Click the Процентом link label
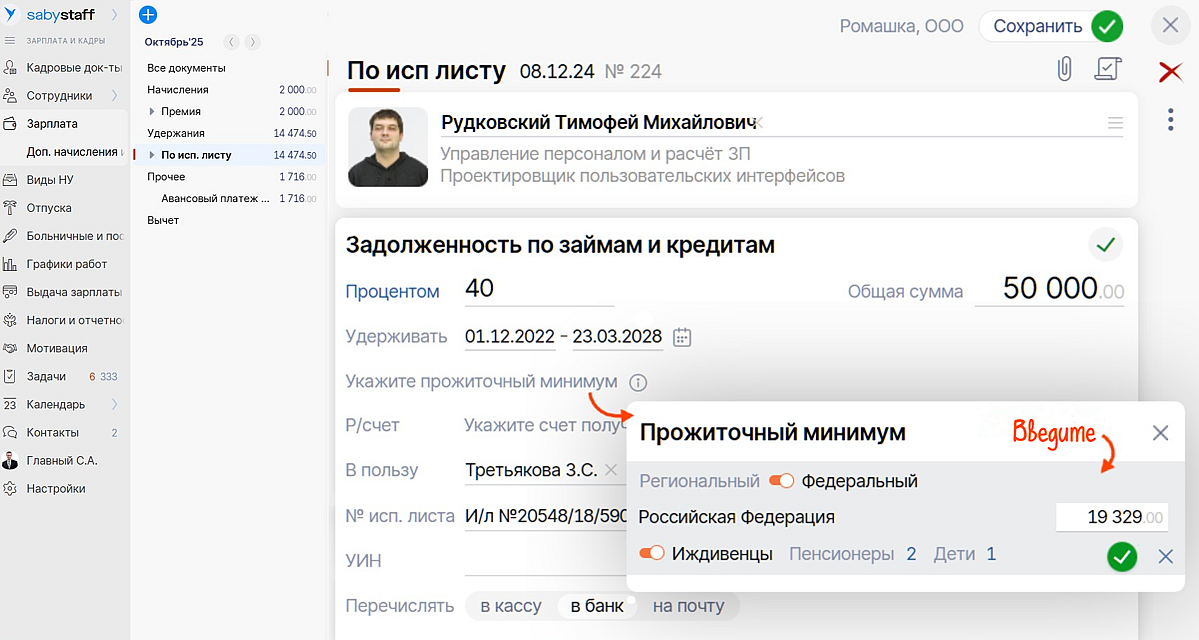 tap(392, 292)
